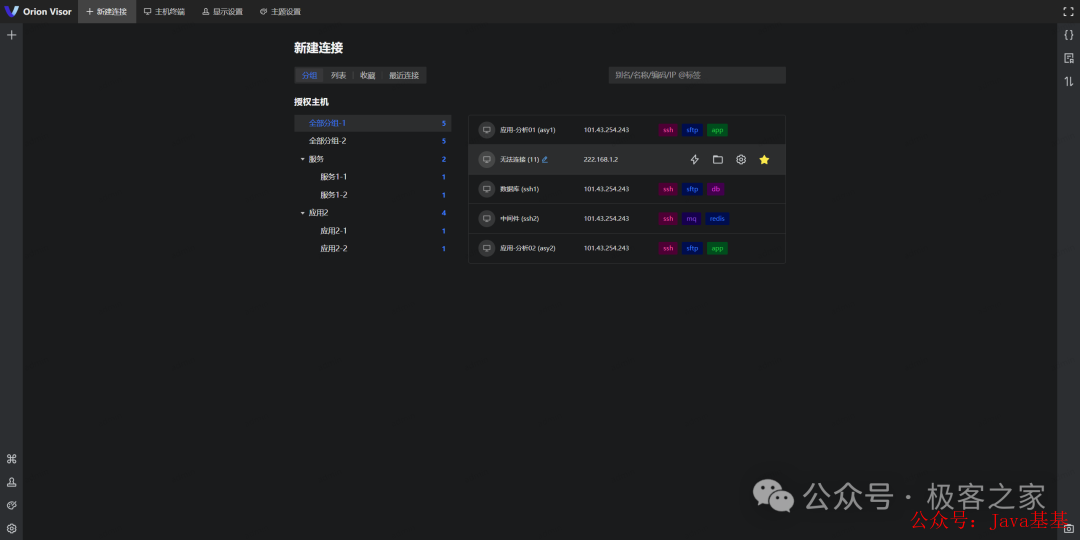Open the 主机终端 top tab
1080x540 pixels.
[x=164, y=12]
